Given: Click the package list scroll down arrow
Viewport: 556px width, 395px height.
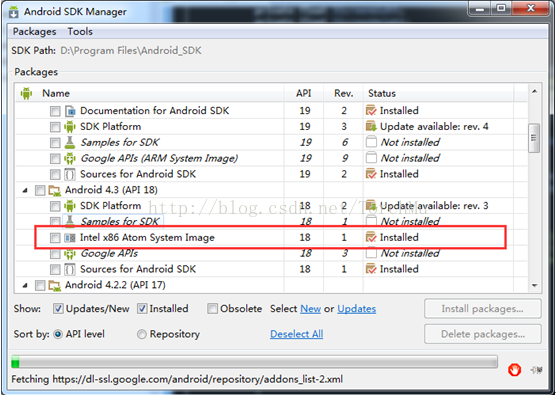Looking at the screenshot, I should (534, 285).
